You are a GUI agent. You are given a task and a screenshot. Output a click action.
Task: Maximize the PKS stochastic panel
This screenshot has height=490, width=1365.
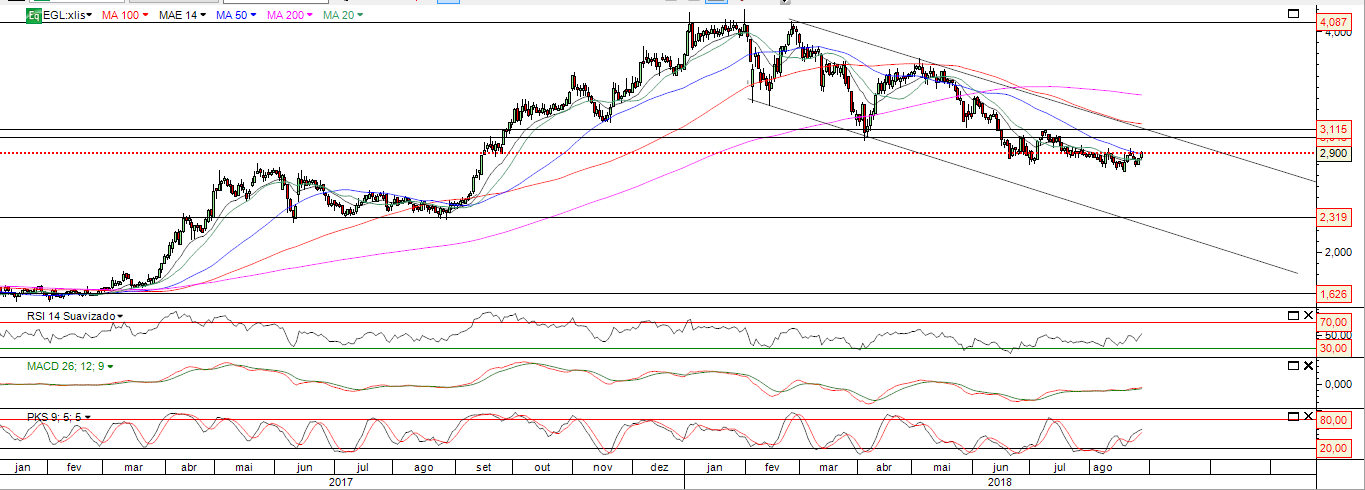pyautogui.click(x=1292, y=416)
